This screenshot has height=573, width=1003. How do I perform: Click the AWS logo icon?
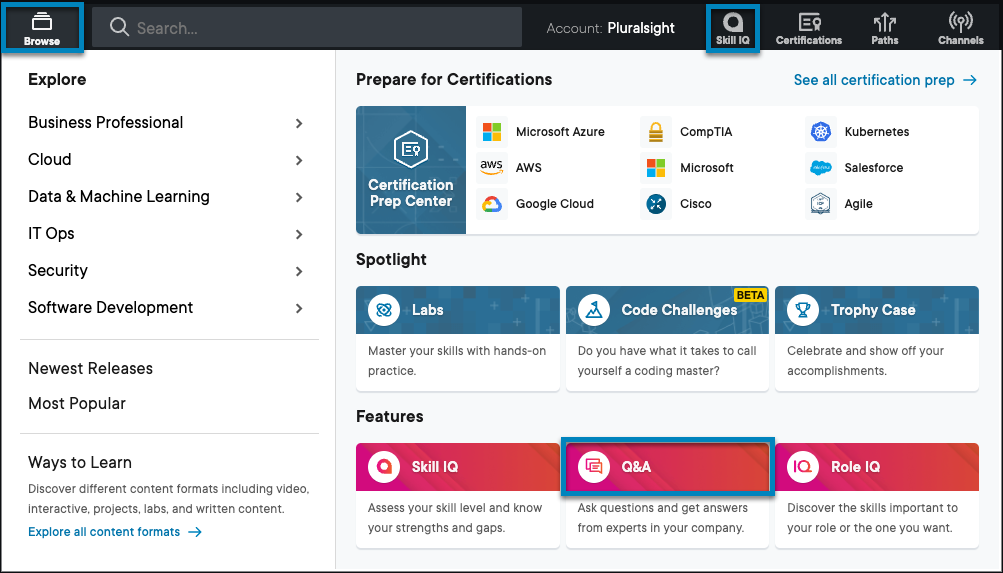492,168
